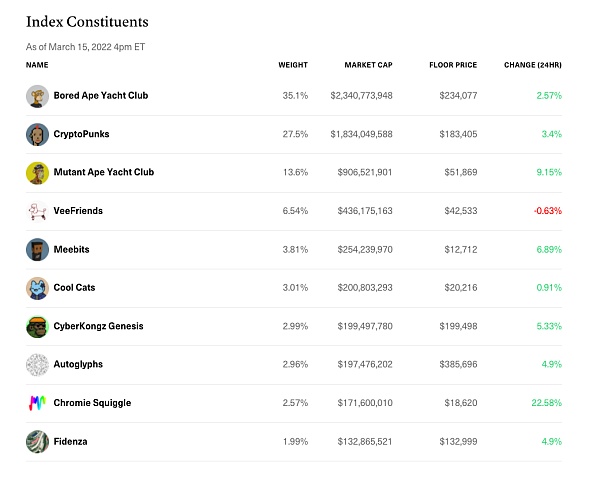The image size is (600, 481).
Task: Select the VeeFriends logo icon
Action: [37, 211]
